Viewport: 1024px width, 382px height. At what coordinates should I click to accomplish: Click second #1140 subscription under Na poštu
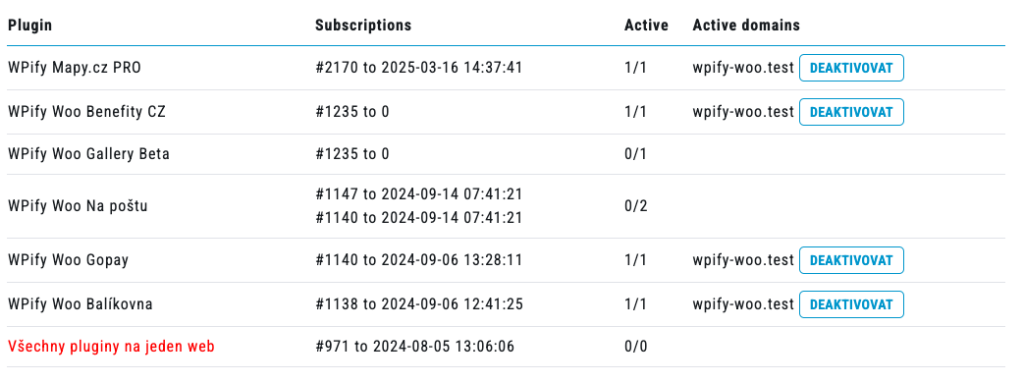pyautogui.click(x=419, y=218)
